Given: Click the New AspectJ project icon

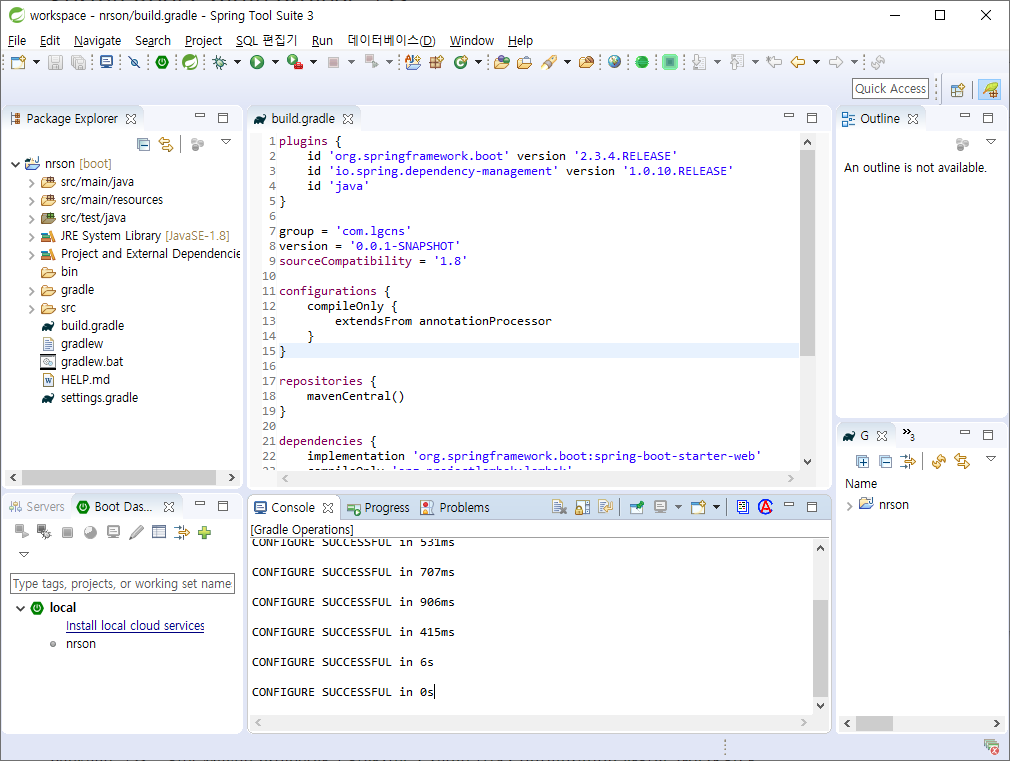Looking at the screenshot, I should (413, 62).
